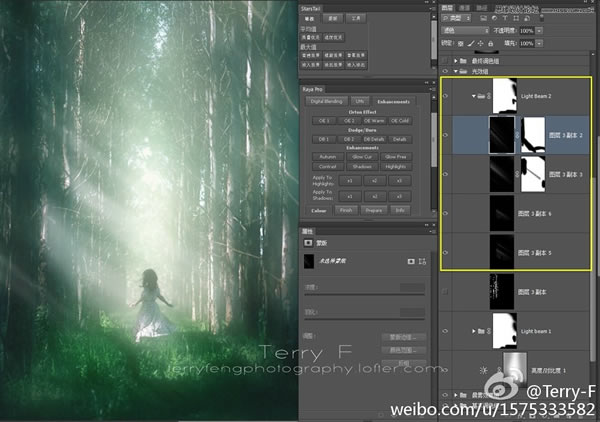Image resolution: width=600 pixels, height=422 pixels.
Task: Lock transparent pixels icon in Layers panel
Action: click(x=461, y=44)
